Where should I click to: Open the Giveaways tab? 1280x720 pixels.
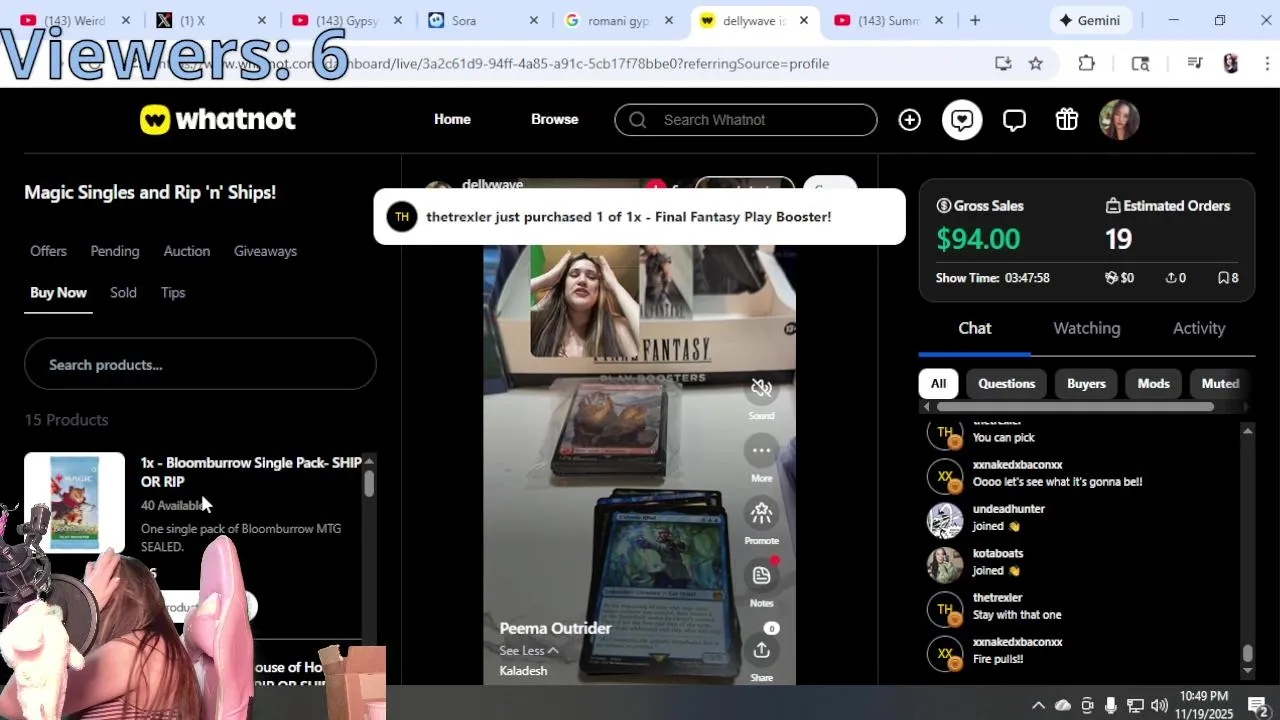(265, 251)
